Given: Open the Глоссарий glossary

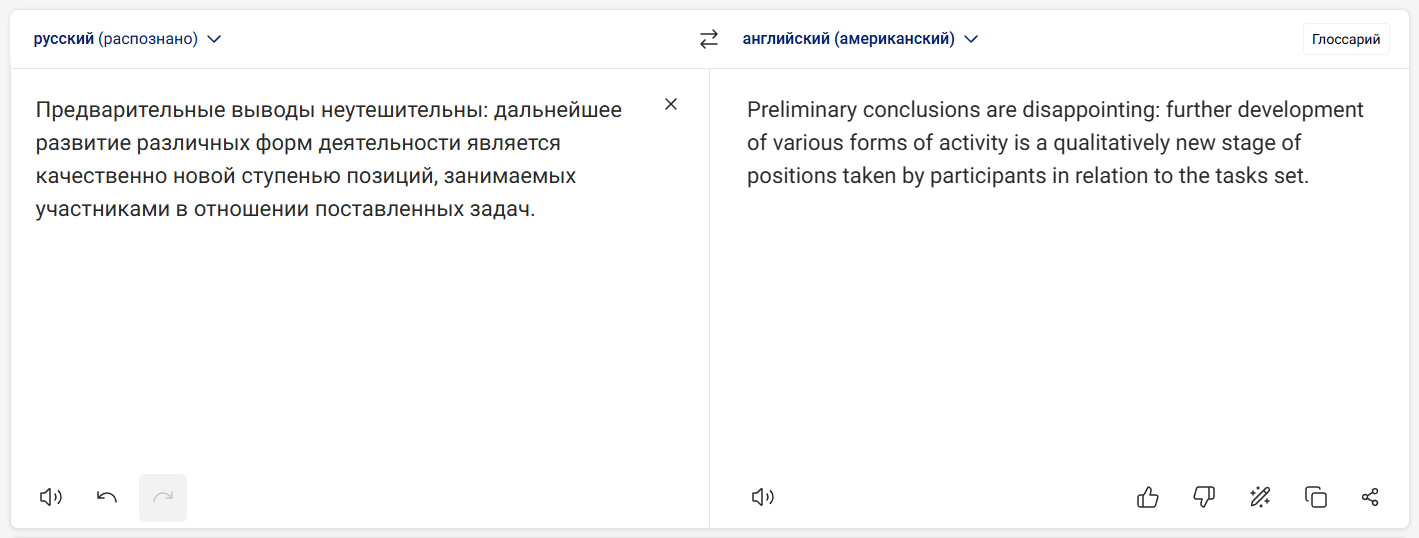Looking at the screenshot, I should (1346, 39).
